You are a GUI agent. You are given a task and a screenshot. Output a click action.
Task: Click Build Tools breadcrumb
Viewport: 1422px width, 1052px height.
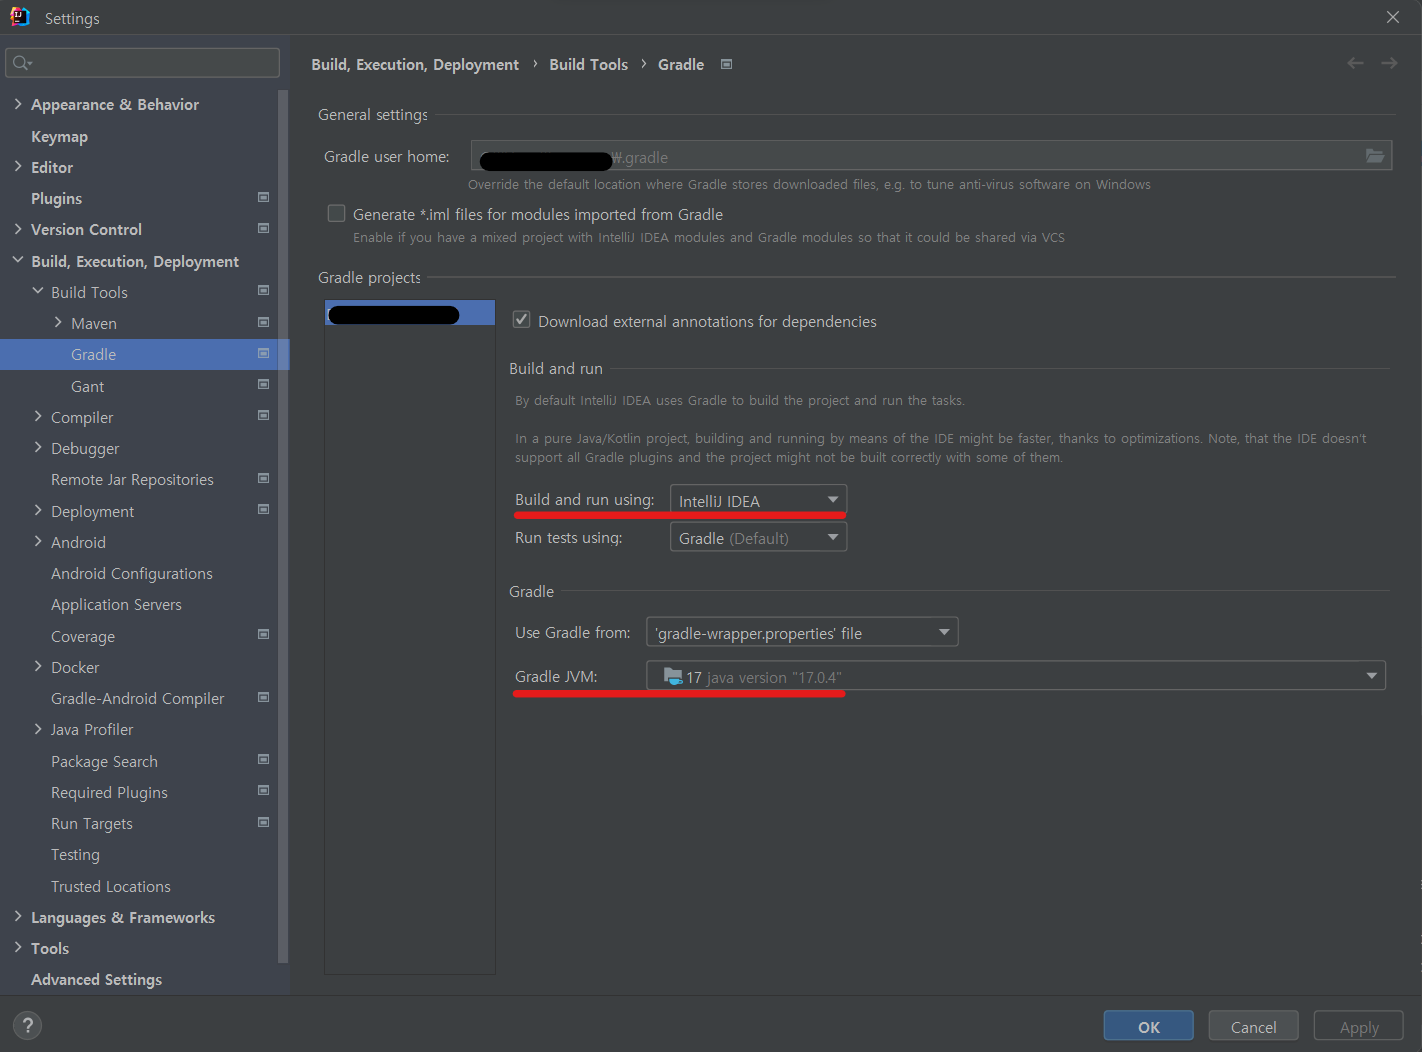588,64
